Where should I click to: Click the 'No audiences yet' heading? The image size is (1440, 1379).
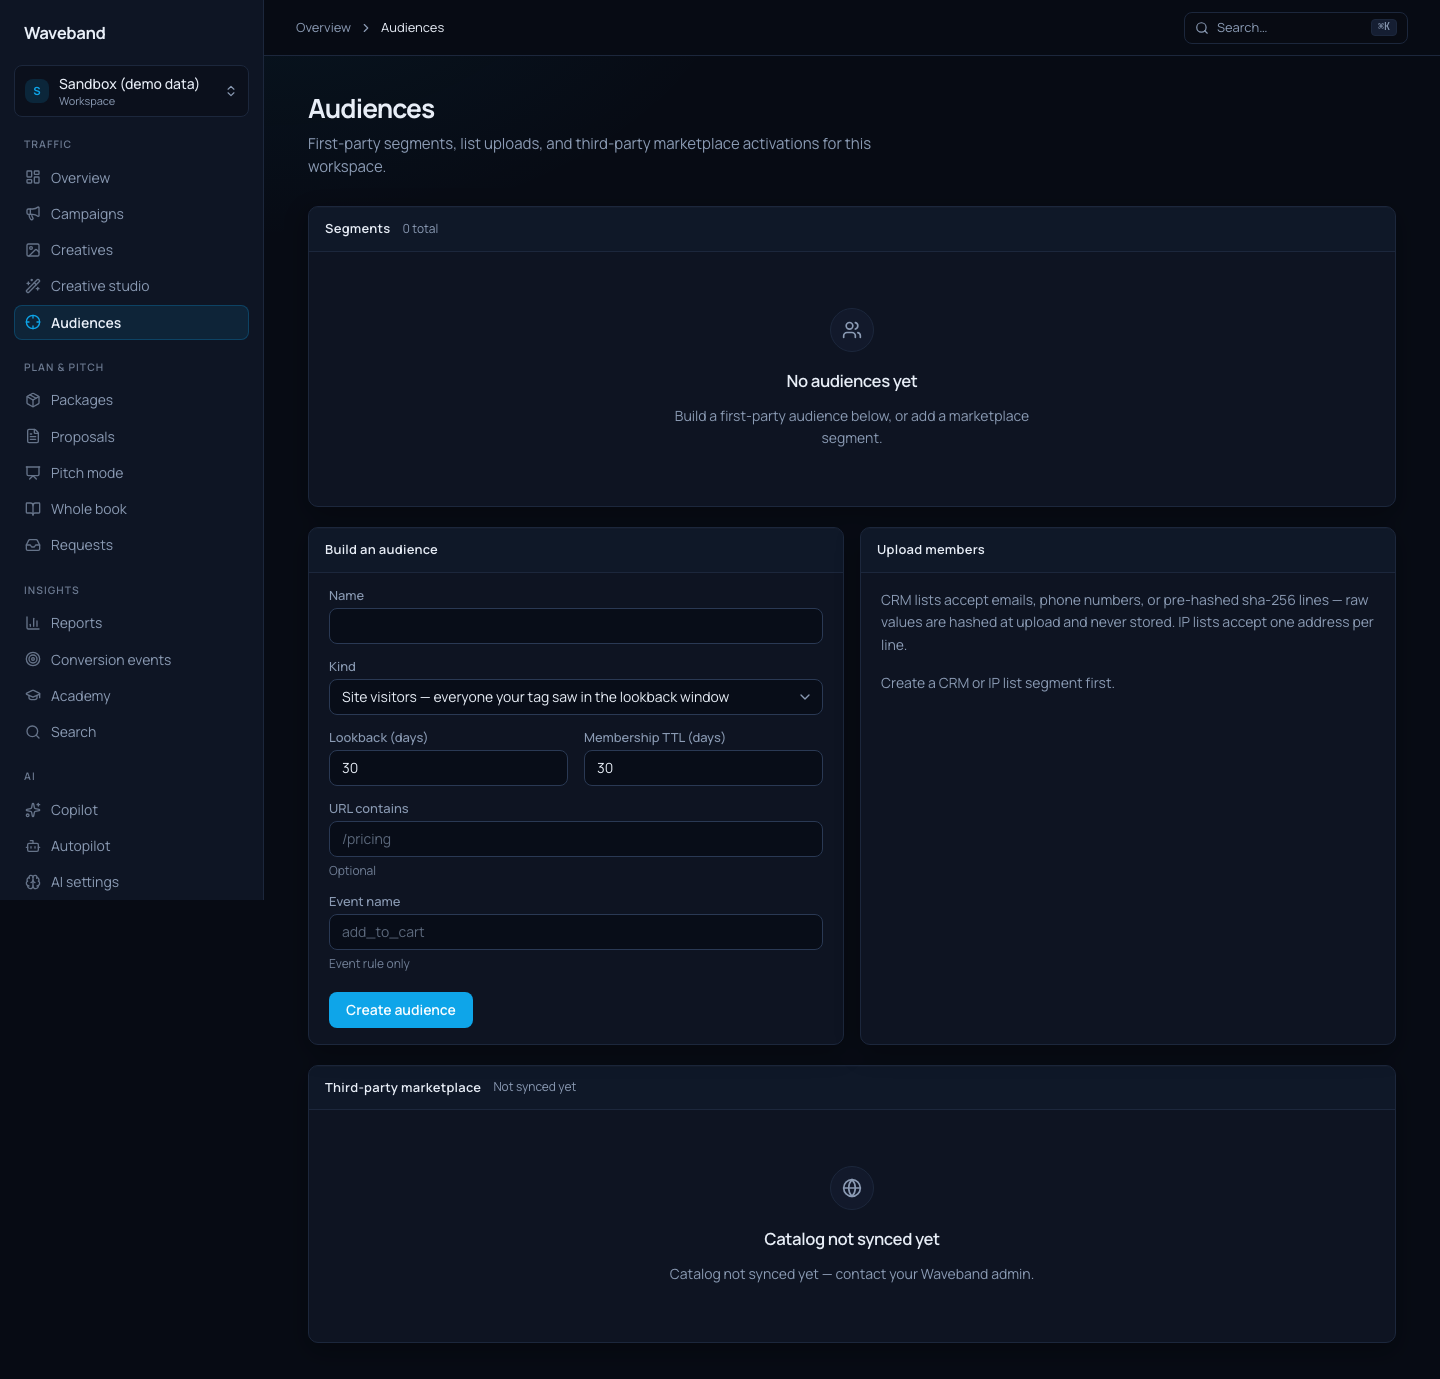click(x=852, y=381)
